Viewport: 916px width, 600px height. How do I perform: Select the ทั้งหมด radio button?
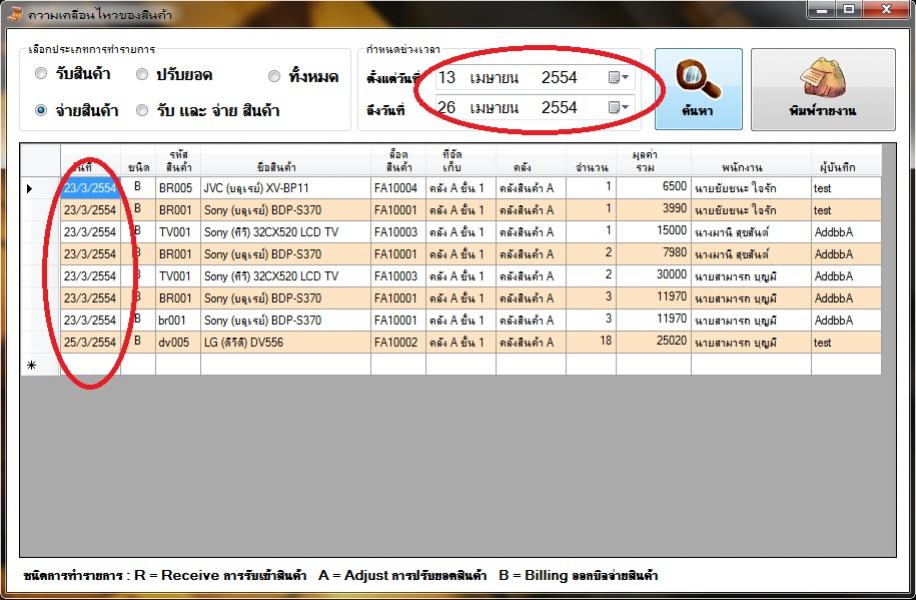274,76
